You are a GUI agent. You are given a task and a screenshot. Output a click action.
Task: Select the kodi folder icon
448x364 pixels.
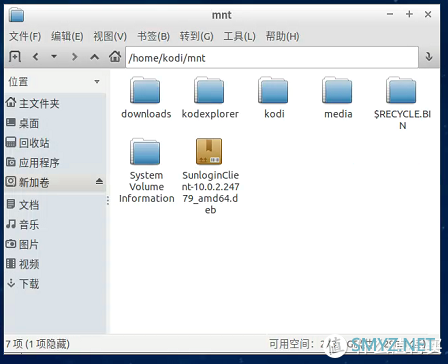pos(273,90)
